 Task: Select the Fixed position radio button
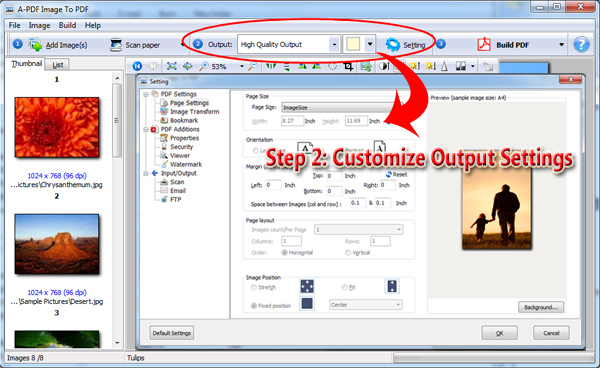(x=254, y=306)
